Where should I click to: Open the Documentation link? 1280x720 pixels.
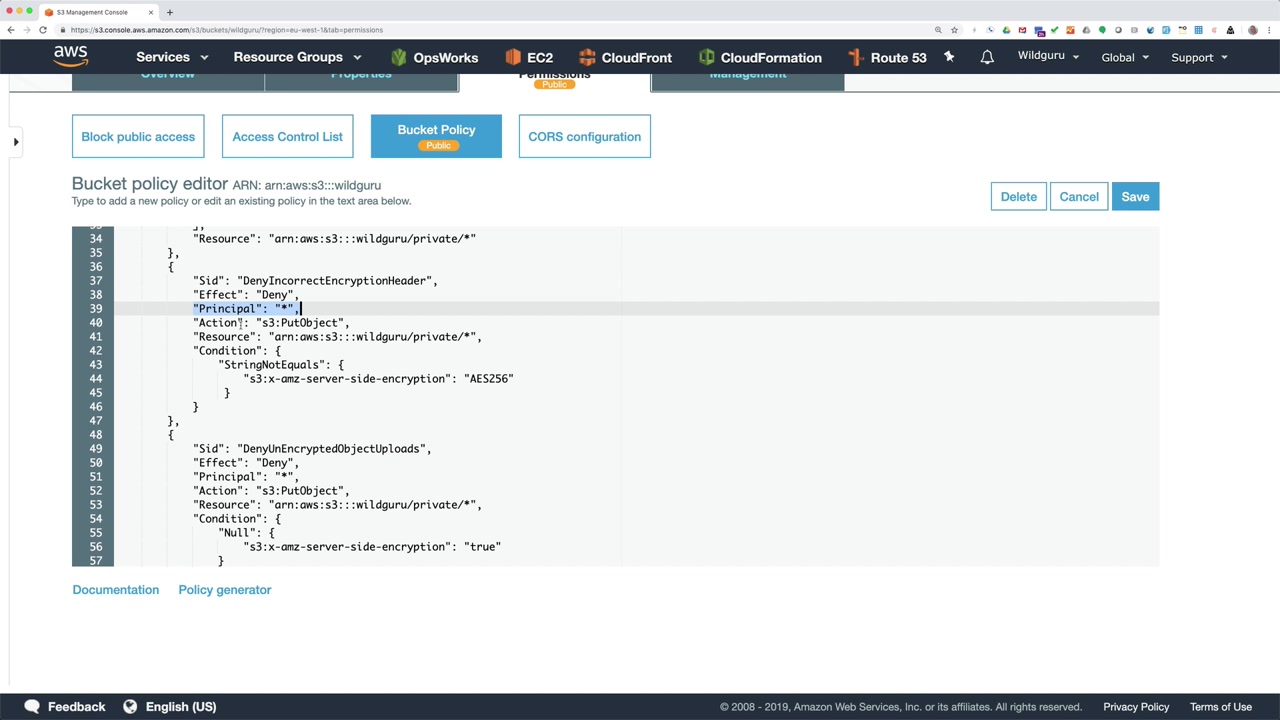click(115, 589)
